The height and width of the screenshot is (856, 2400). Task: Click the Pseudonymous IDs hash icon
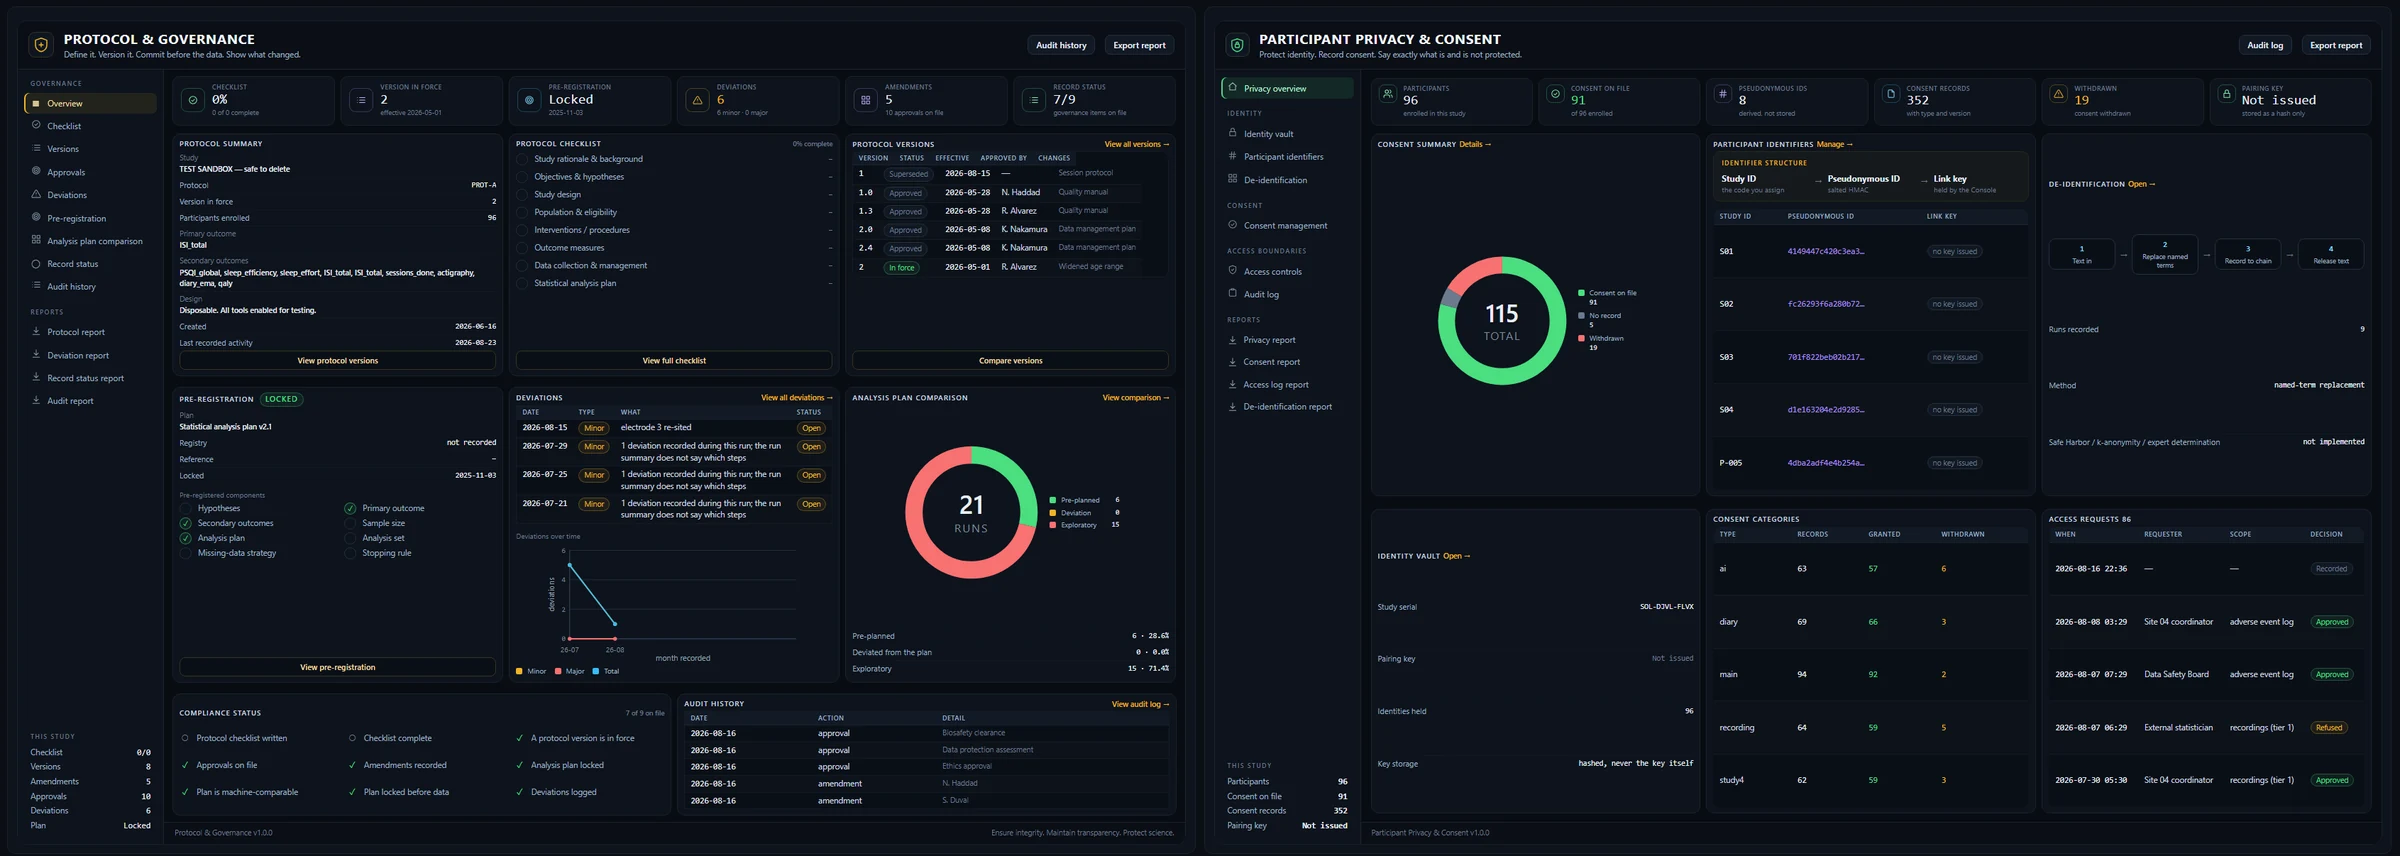(x=1722, y=94)
